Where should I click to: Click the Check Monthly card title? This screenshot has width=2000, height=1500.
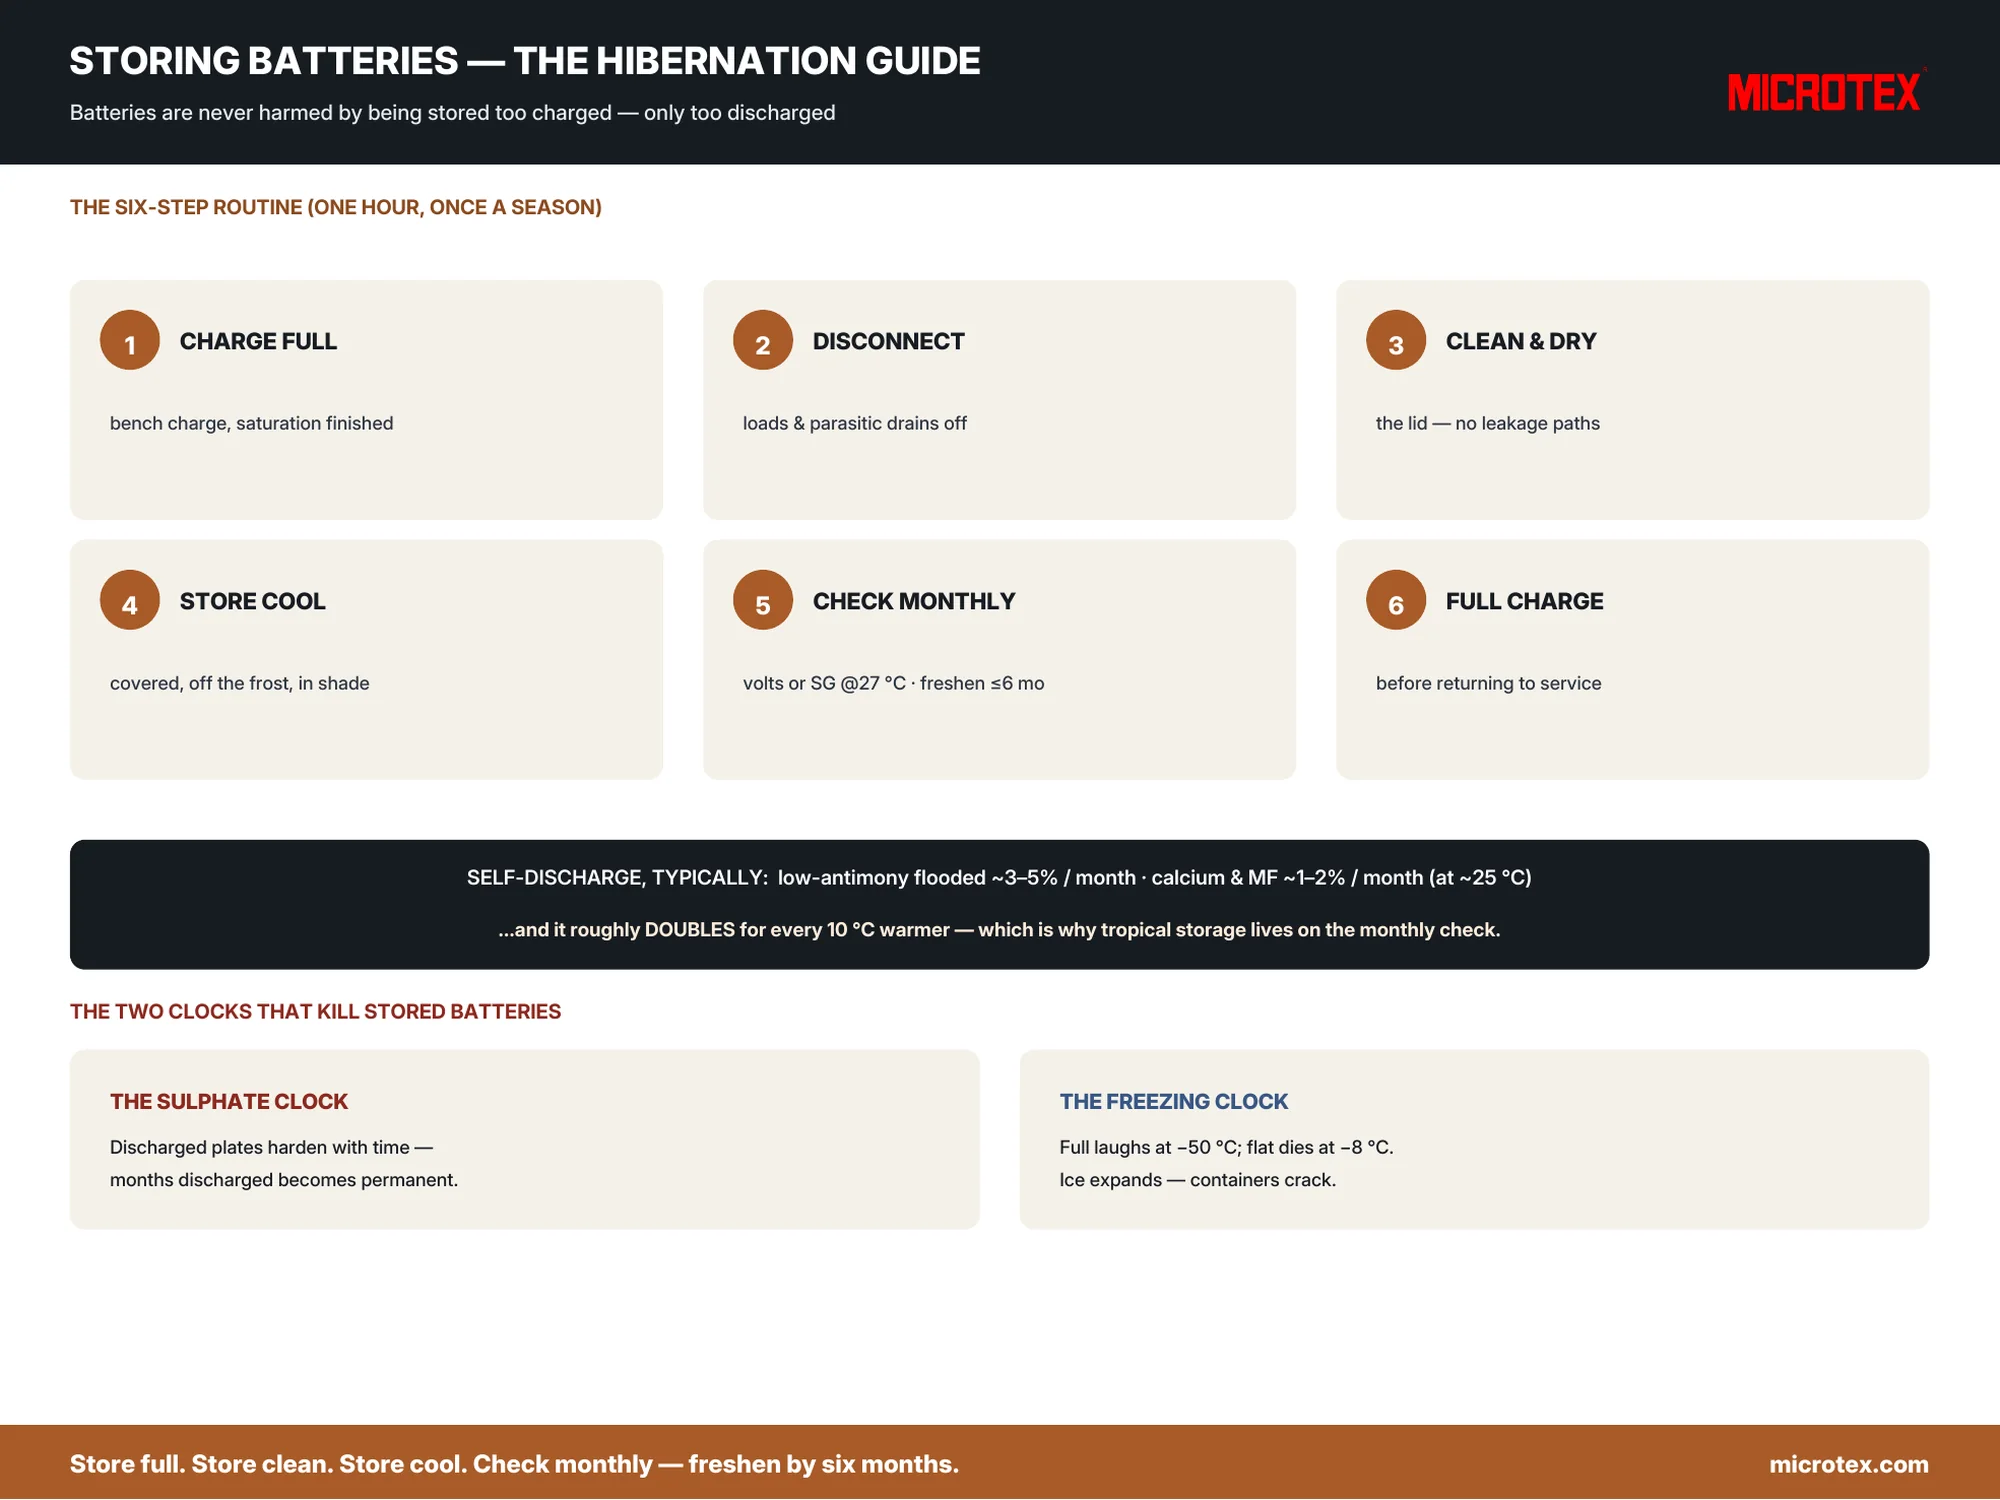[x=914, y=601]
